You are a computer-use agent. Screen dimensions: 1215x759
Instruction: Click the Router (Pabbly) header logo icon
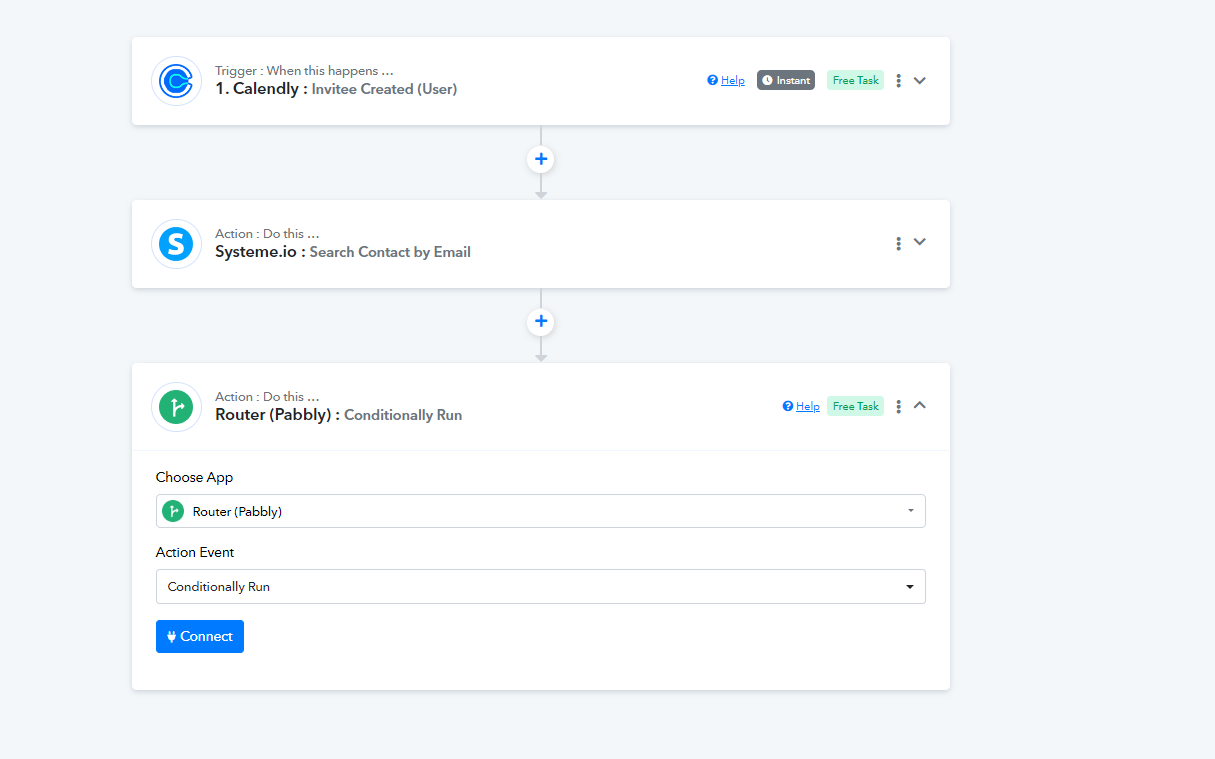[x=176, y=407]
